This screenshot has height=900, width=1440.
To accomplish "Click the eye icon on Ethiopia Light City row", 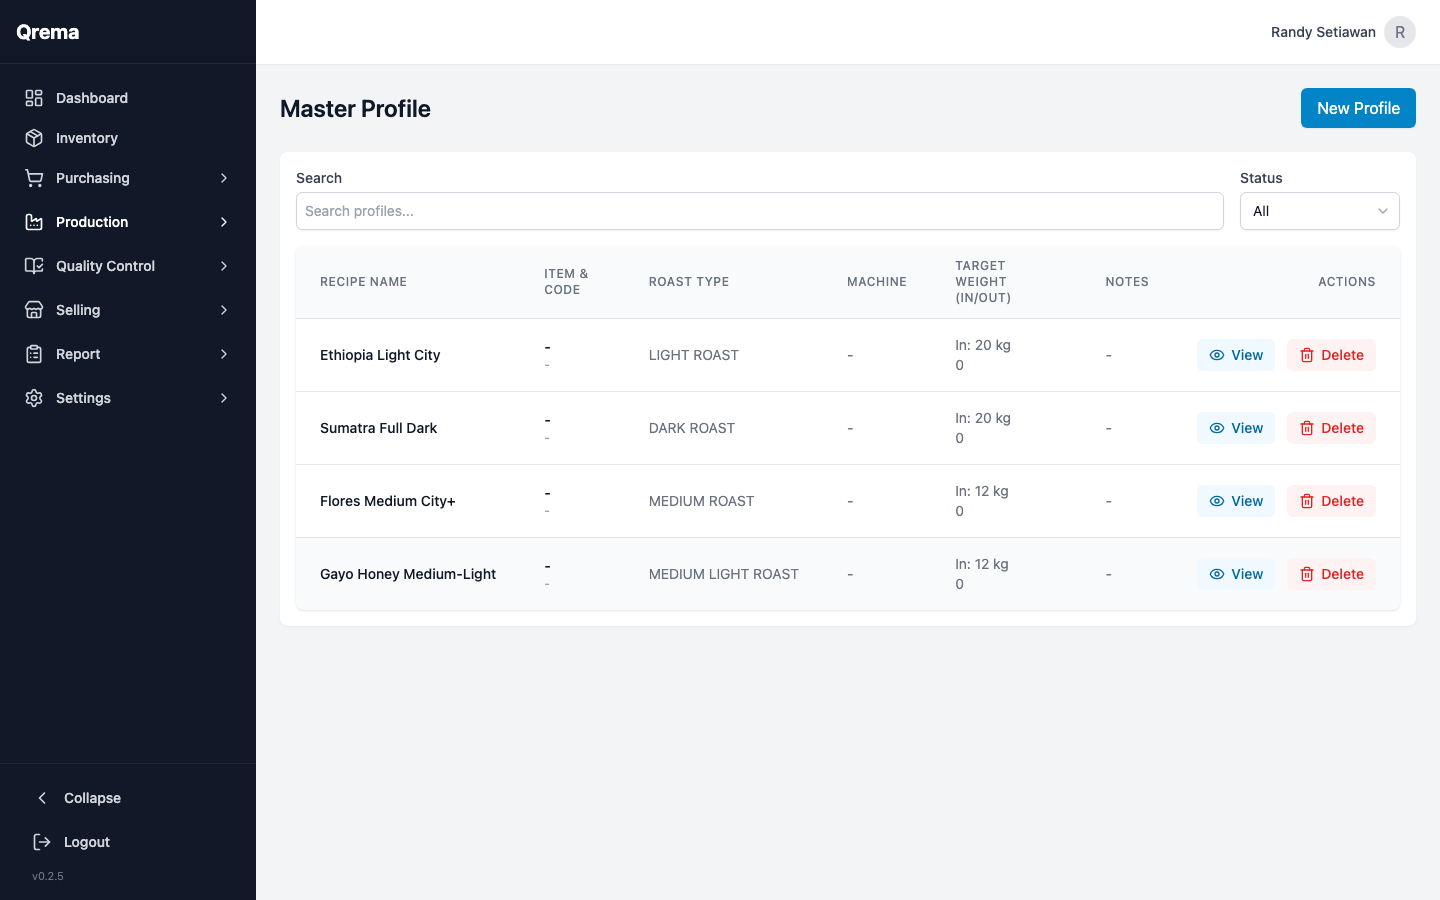I will (1217, 354).
